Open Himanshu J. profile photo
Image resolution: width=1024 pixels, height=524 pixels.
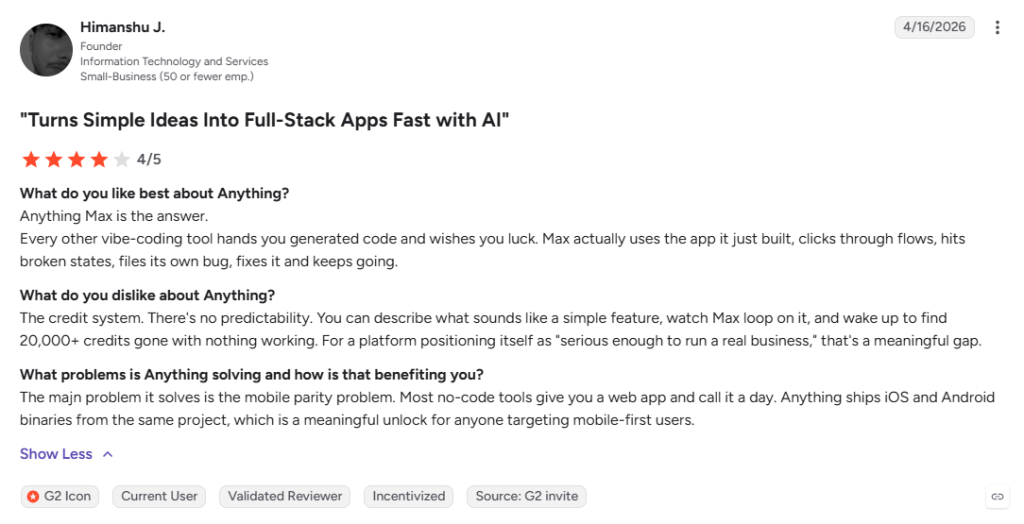tap(46, 50)
